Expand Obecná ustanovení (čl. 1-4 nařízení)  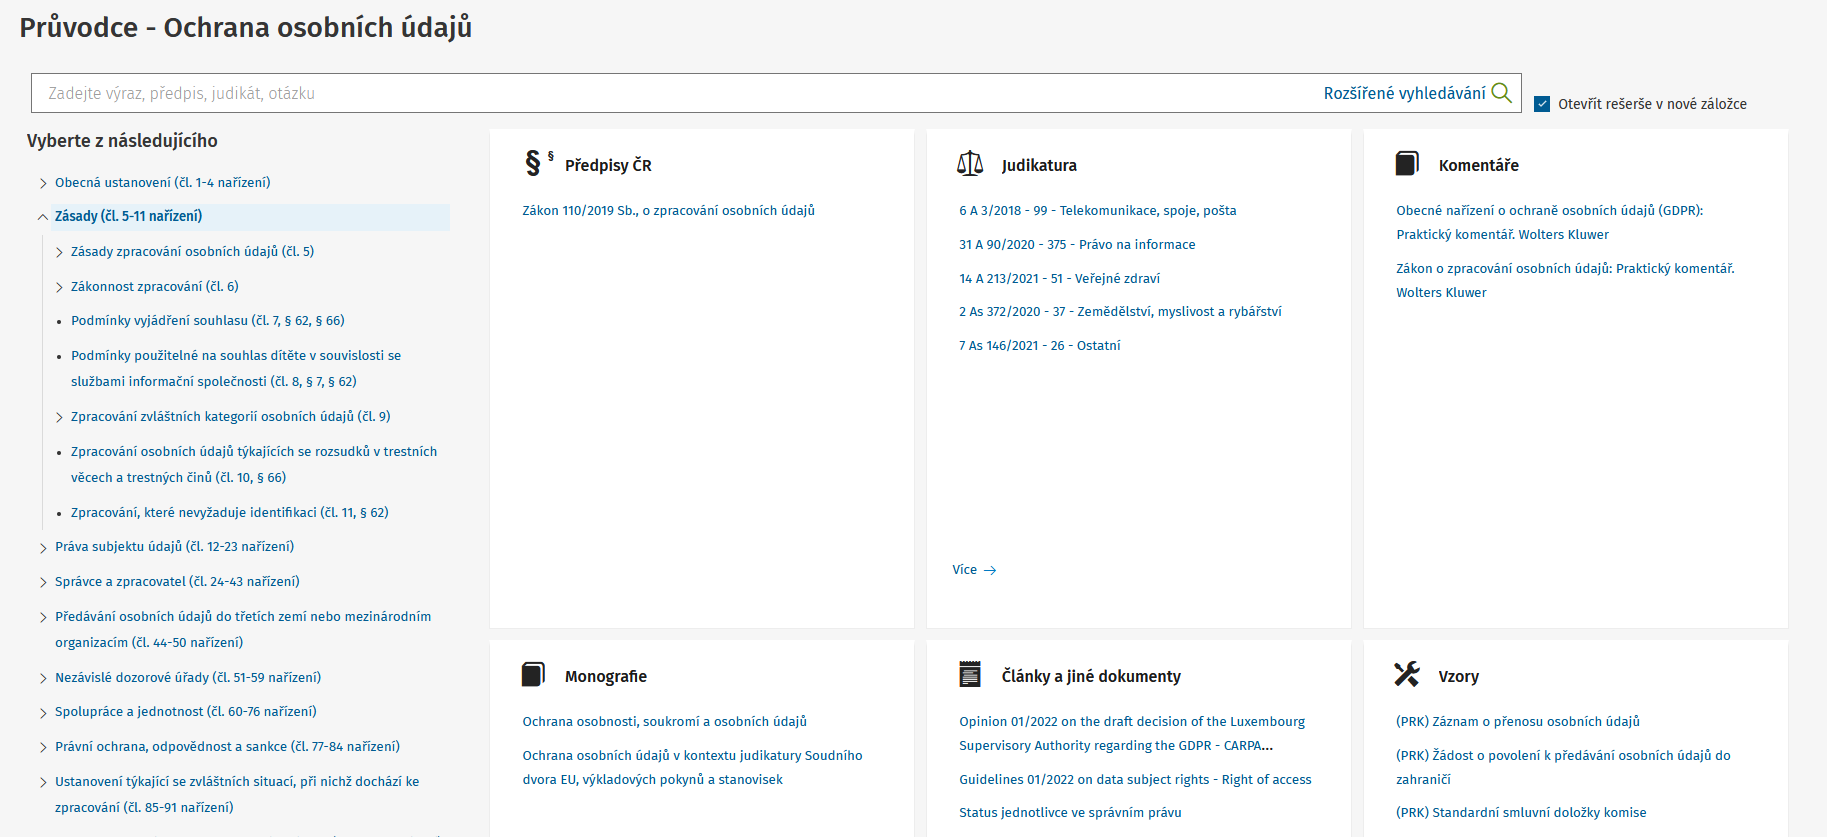tap(43, 183)
